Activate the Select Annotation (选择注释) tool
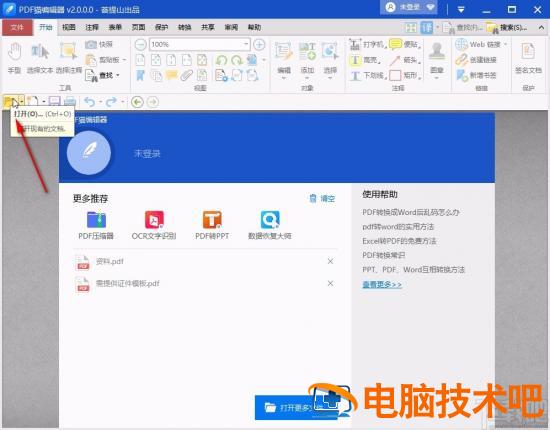550x430 pixels. tap(69, 58)
